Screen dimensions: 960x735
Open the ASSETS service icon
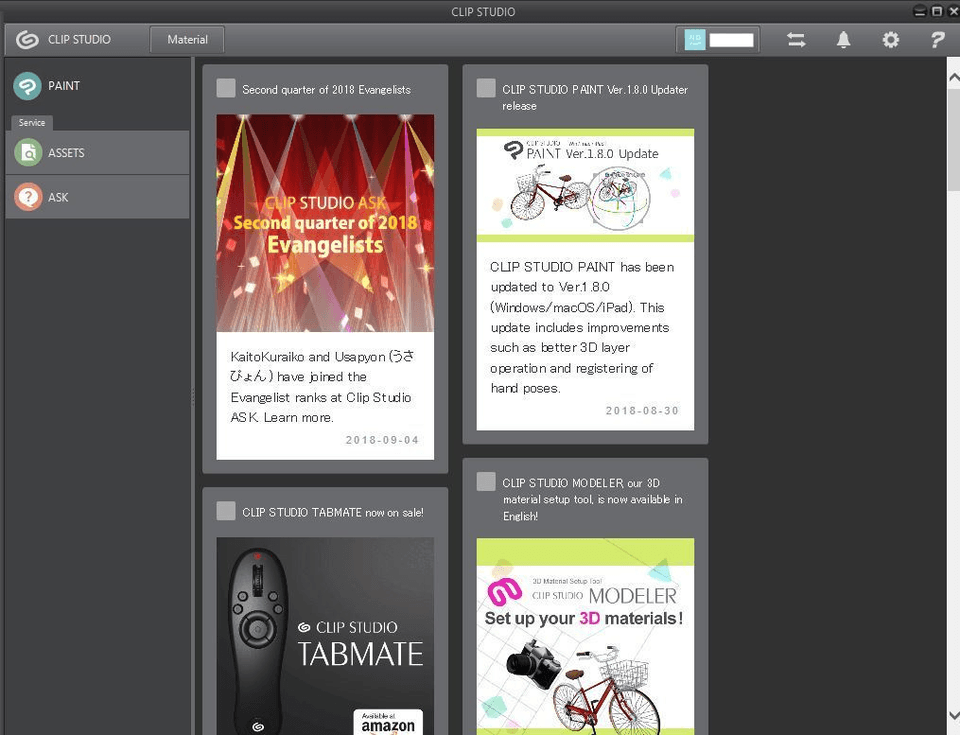tap(28, 153)
